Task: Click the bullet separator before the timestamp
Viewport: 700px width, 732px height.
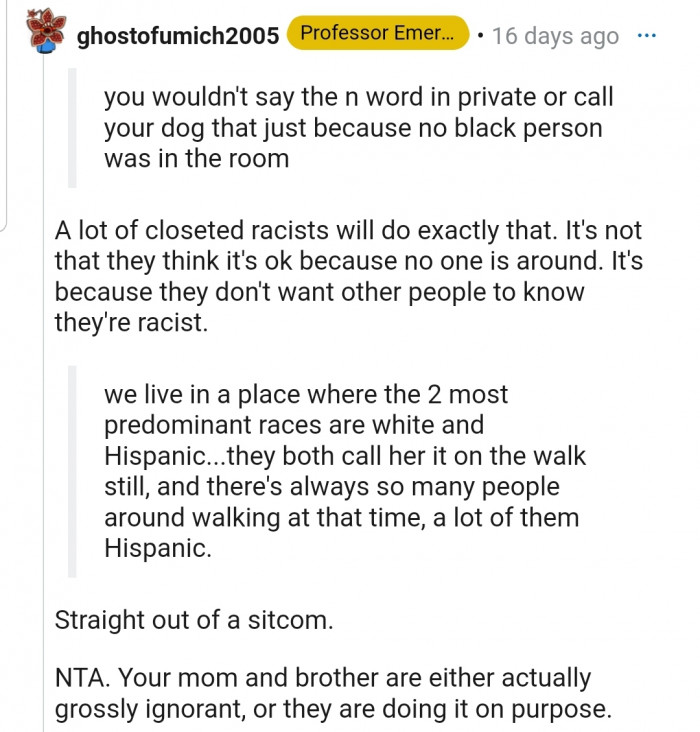Action: coord(481,36)
